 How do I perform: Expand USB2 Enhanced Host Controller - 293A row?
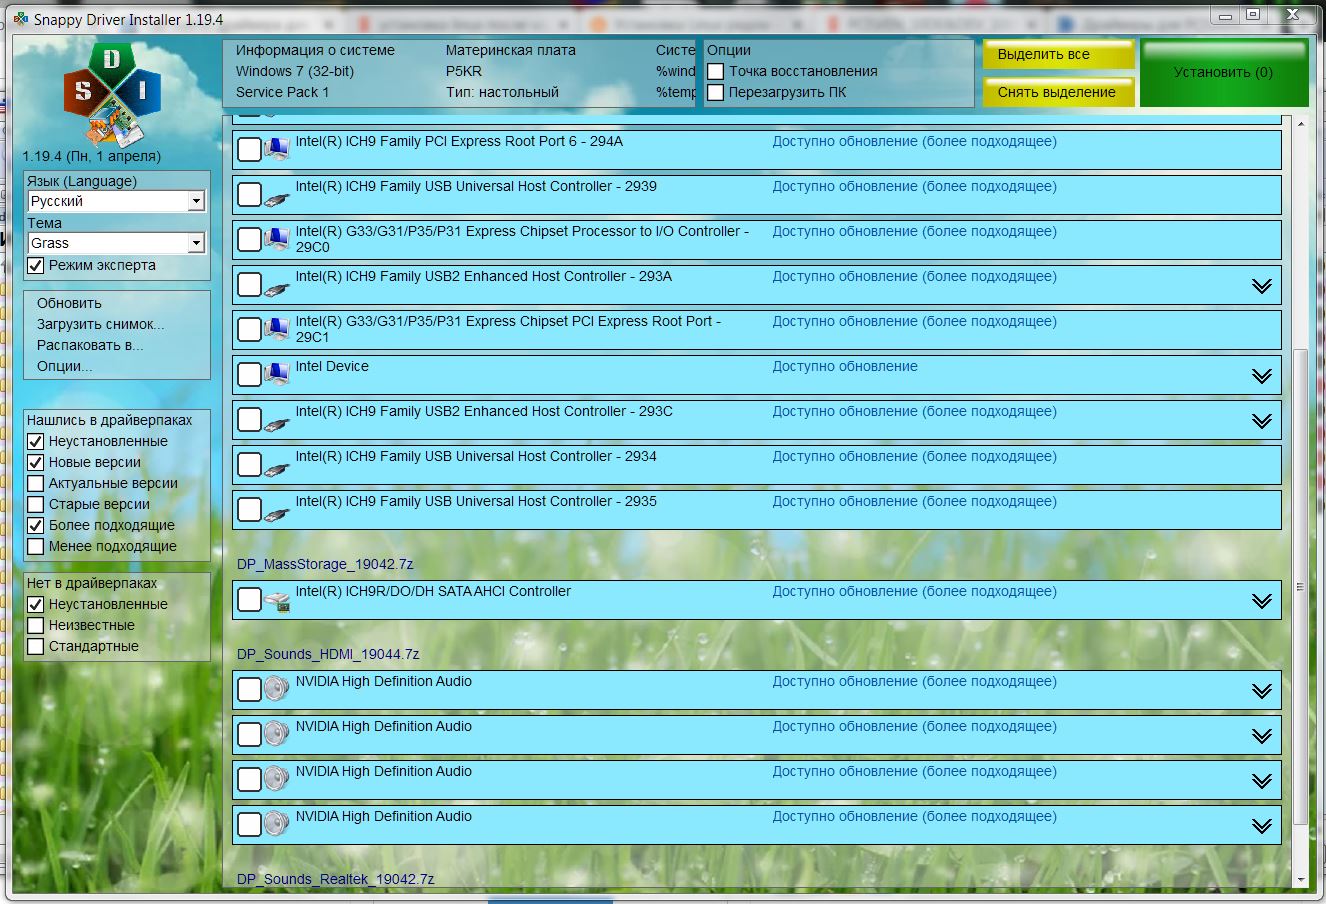click(x=1262, y=286)
